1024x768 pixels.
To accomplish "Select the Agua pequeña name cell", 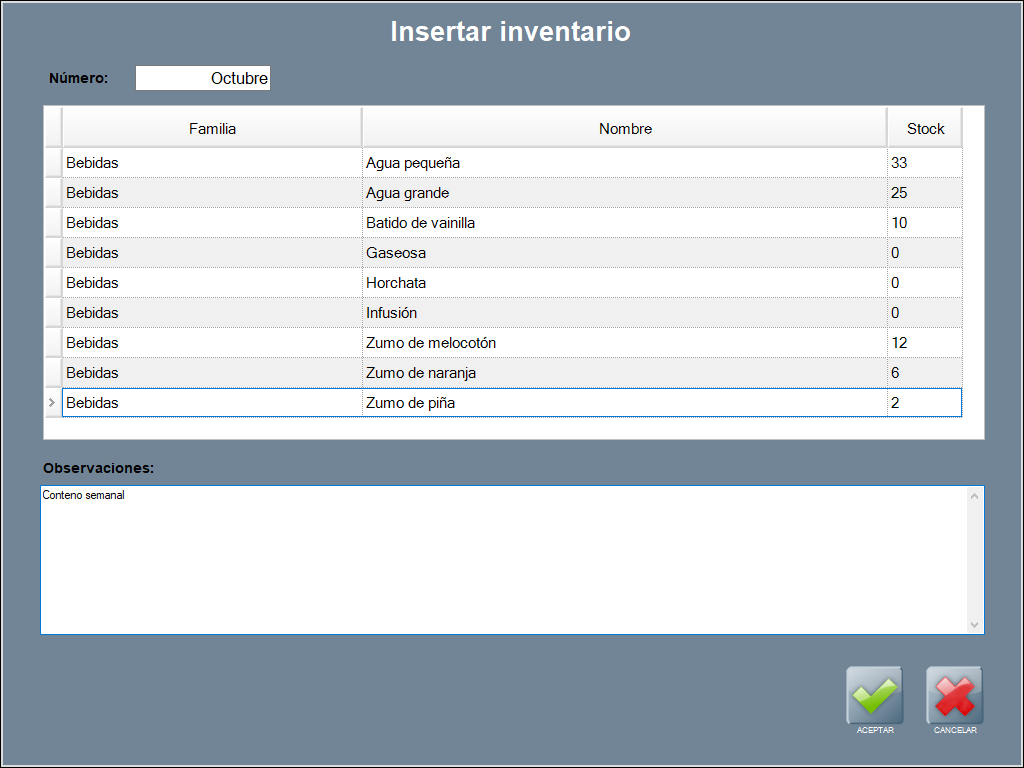I will pos(624,163).
